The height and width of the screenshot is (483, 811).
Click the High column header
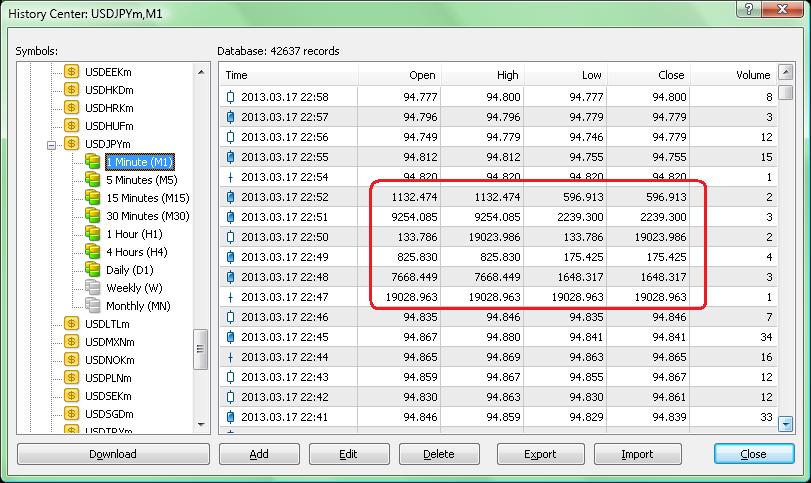click(482, 75)
